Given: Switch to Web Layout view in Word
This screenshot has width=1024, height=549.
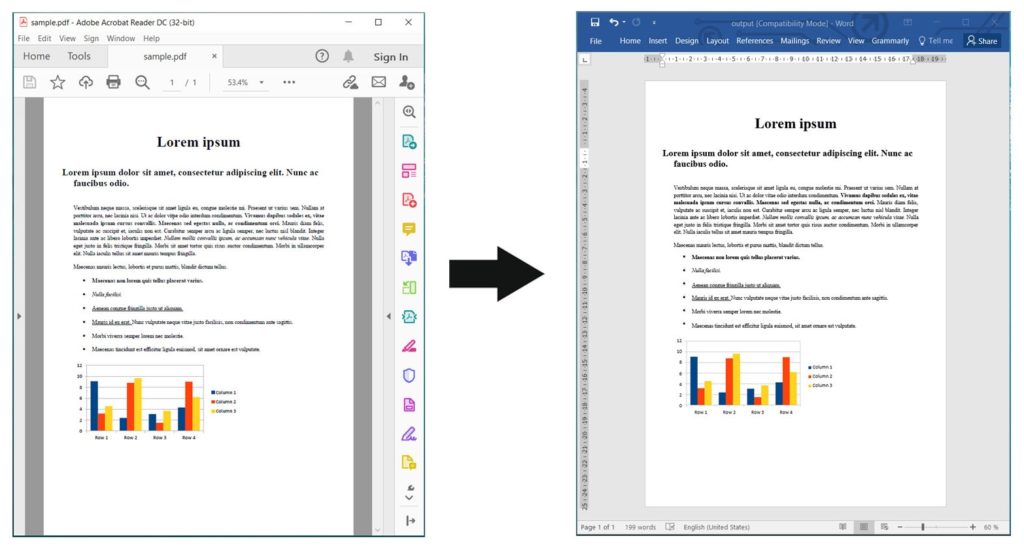Looking at the screenshot, I should (884, 527).
